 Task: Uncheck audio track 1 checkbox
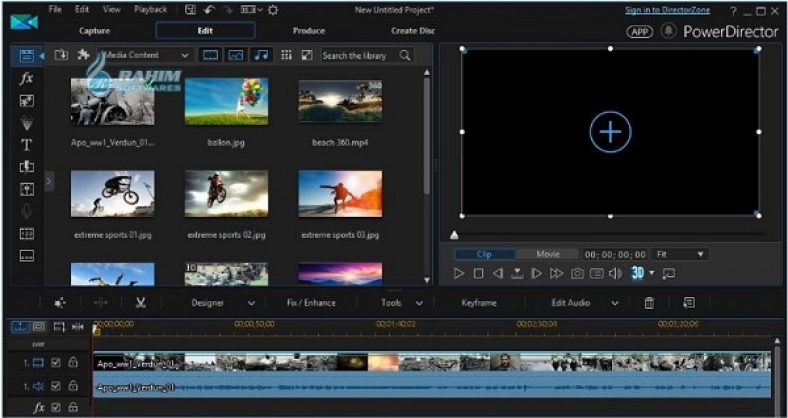(x=56, y=386)
